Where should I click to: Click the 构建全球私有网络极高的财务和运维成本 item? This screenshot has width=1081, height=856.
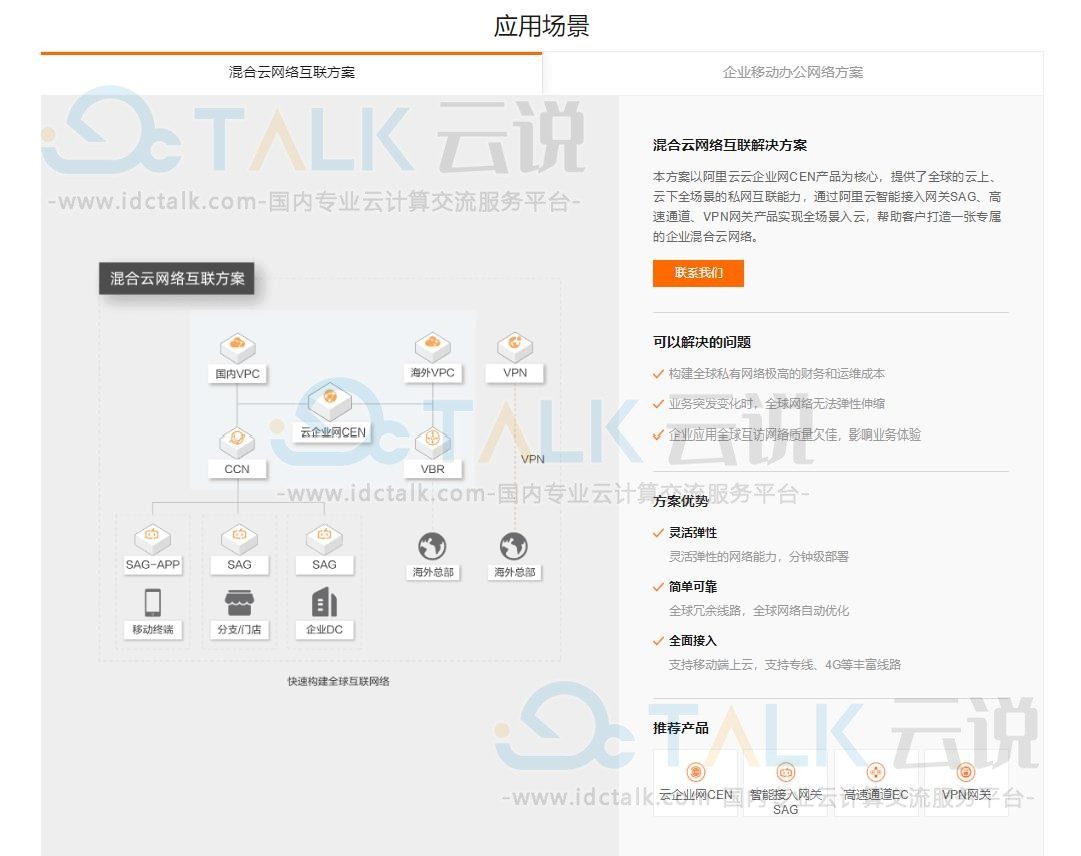point(776,374)
